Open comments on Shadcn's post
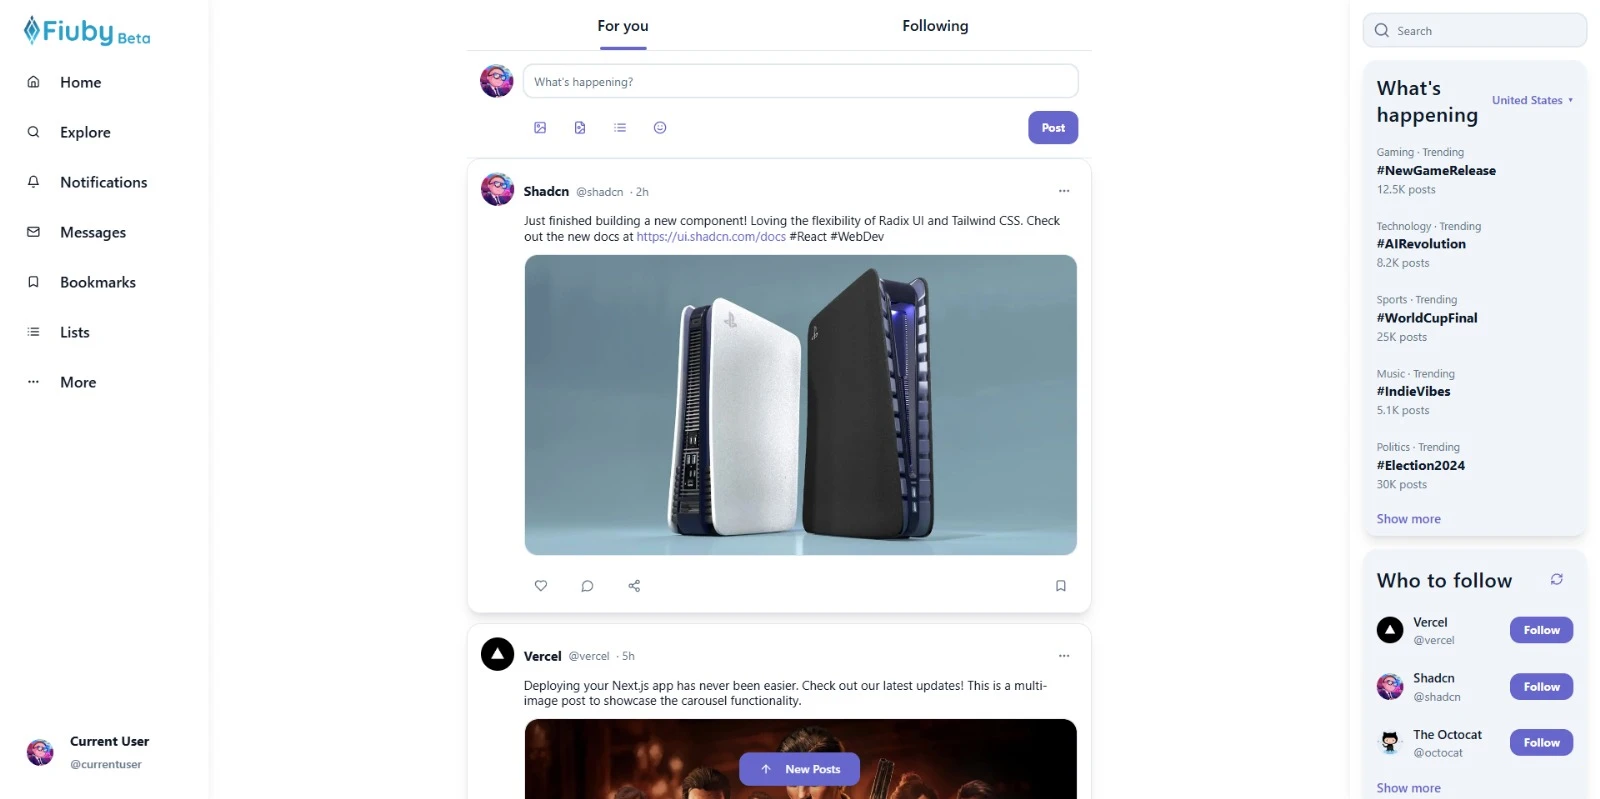Viewport: 1600px width, 799px height. pos(587,586)
